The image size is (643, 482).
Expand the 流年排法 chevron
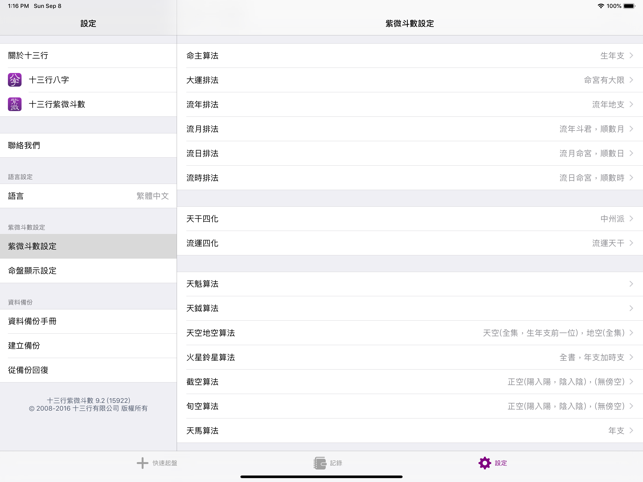click(x=631, y=104)
